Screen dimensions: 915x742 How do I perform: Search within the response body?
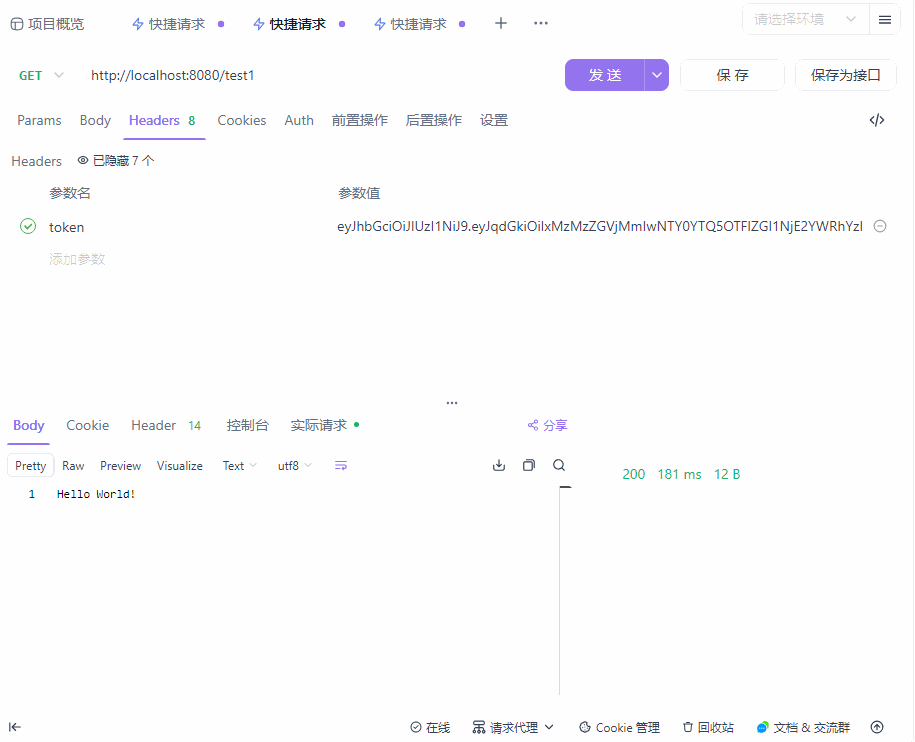(x=559, y=465)
